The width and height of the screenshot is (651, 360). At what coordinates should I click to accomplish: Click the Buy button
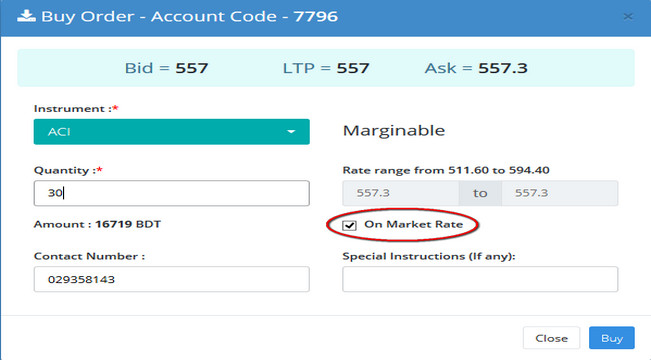(612, 338)
